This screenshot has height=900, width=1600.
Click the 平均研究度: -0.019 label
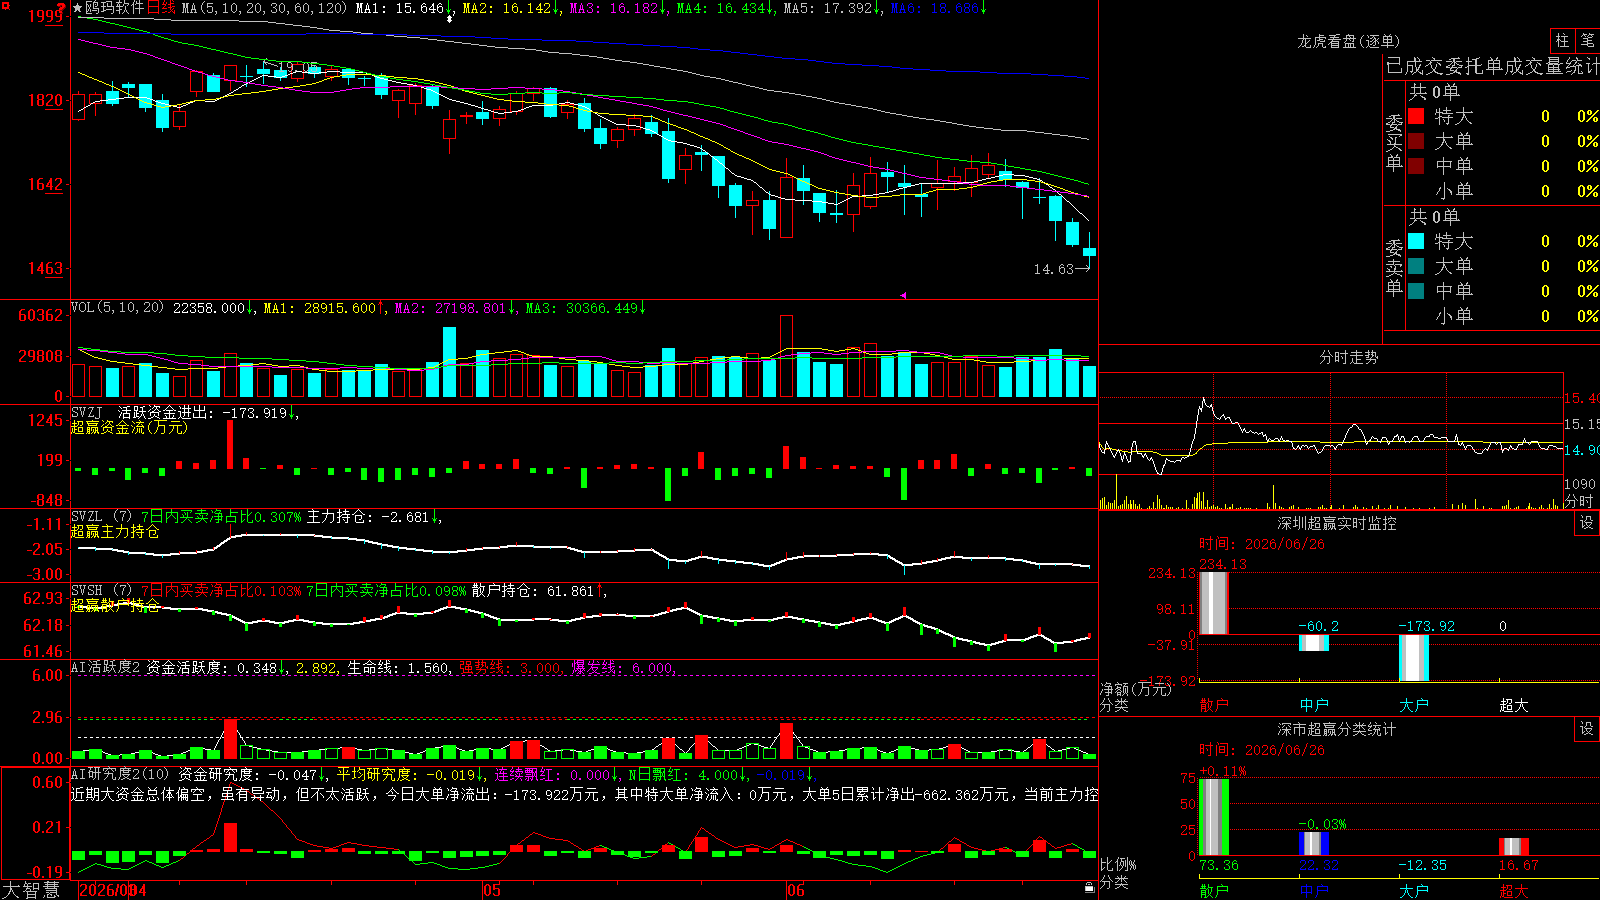(x=406, y=774)
